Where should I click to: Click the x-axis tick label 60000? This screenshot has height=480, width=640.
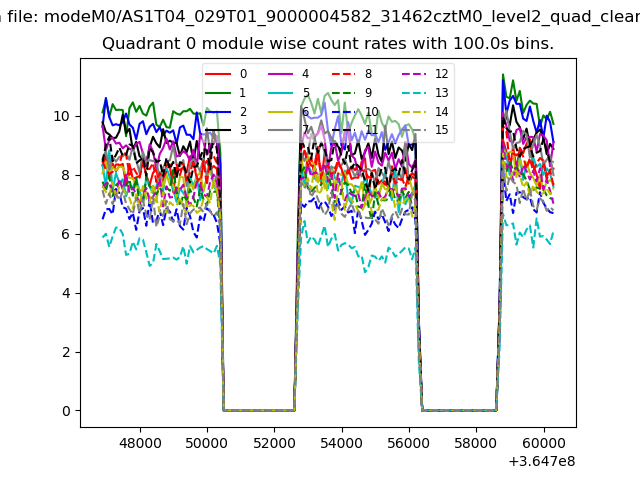pyautogui.click(x=545, y=443)
